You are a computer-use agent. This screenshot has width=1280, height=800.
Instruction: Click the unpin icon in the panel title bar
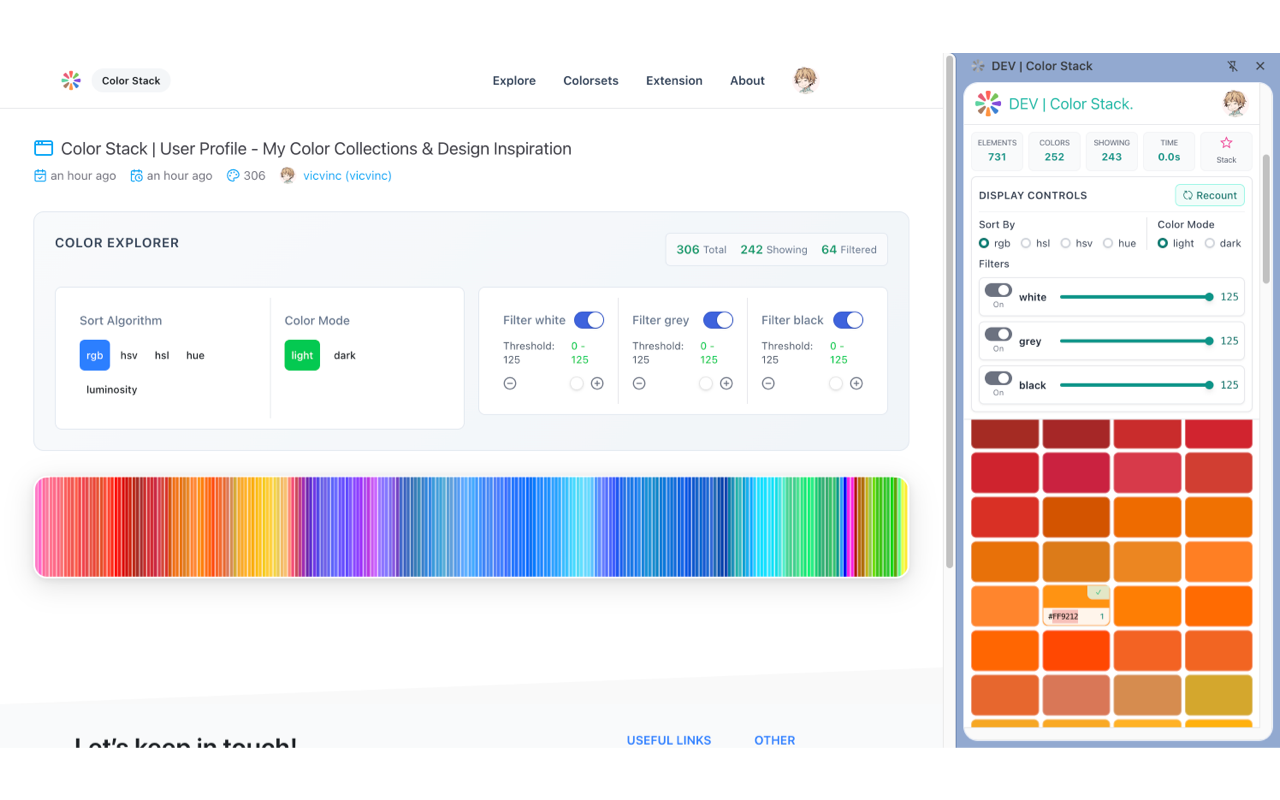point(1233,66)
